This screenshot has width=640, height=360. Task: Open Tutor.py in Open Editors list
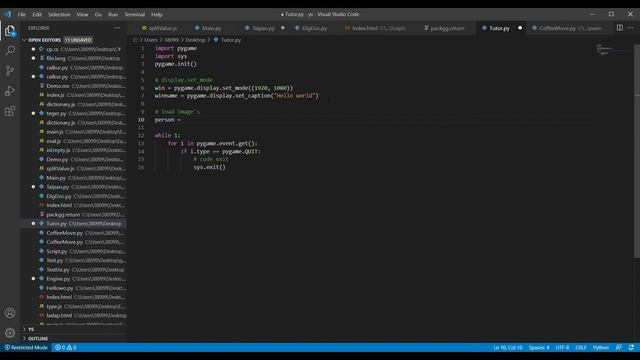73,224
